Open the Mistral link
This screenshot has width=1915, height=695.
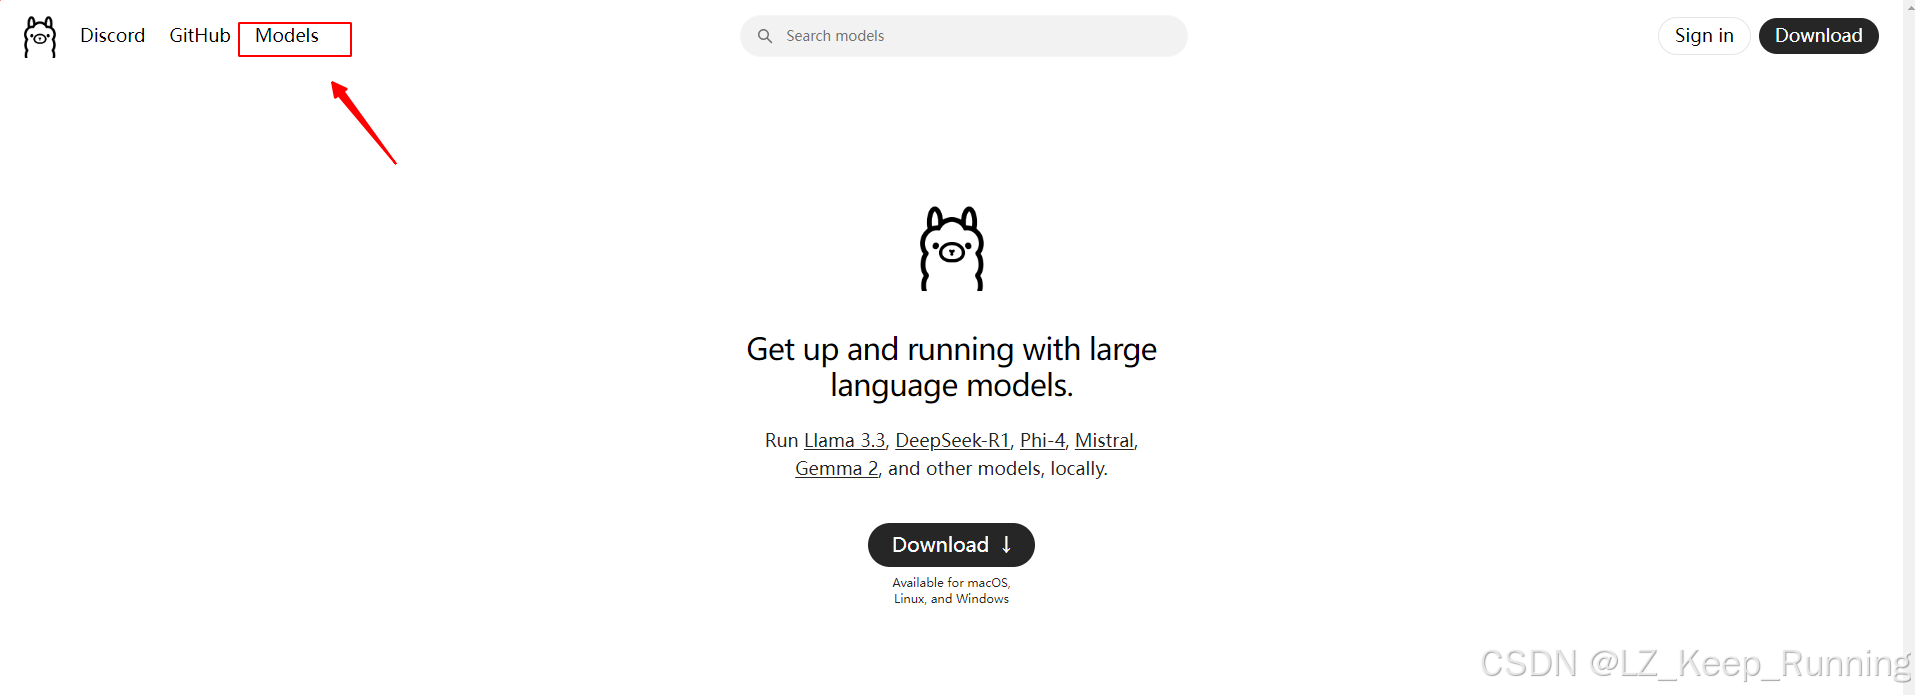click(1104, 441)
